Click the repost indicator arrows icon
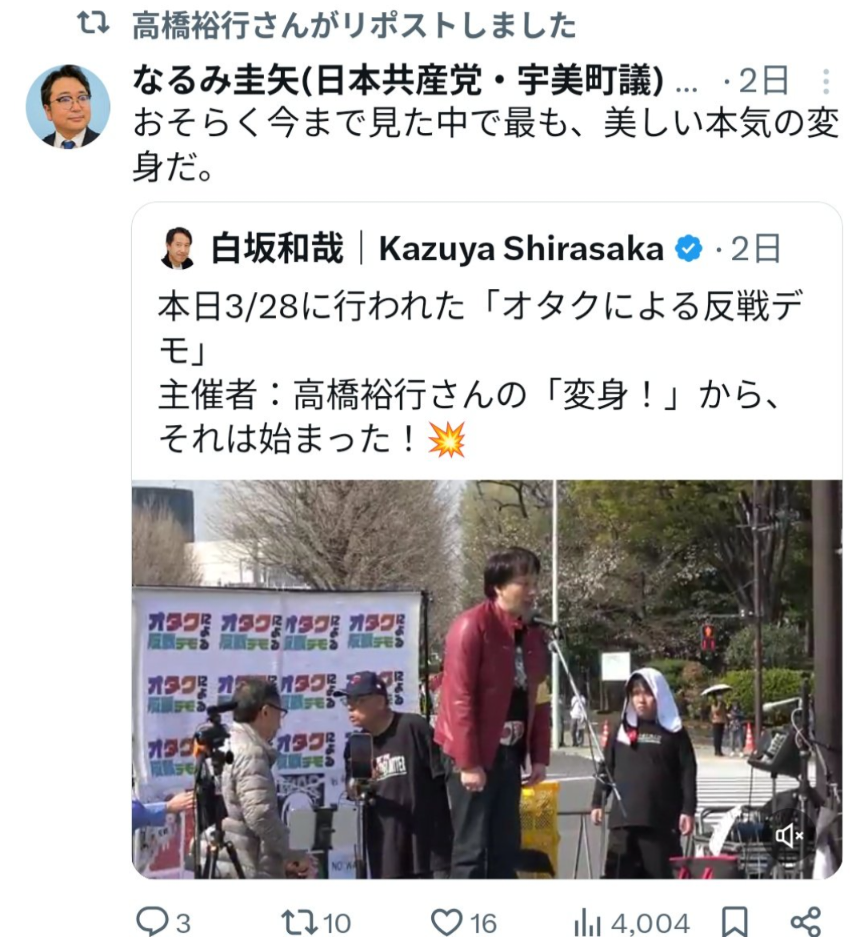 click(x=93, y=23)
